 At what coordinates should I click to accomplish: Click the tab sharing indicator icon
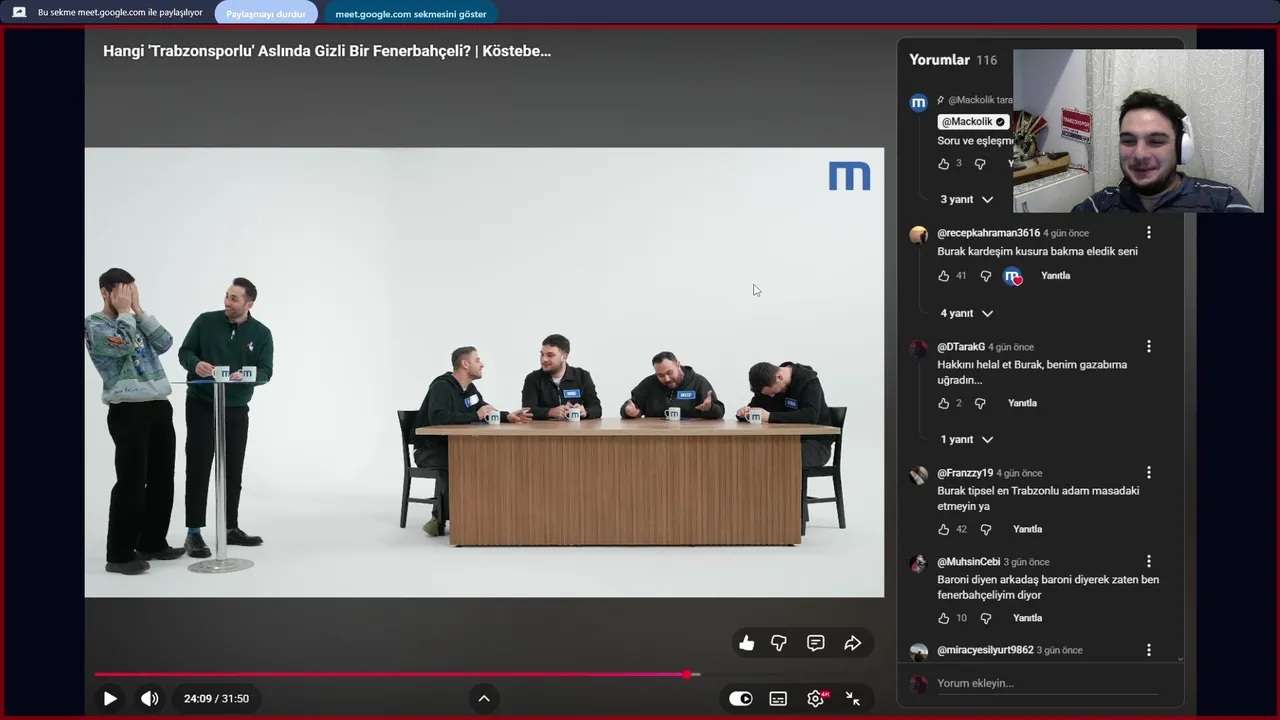pos(19,13)
